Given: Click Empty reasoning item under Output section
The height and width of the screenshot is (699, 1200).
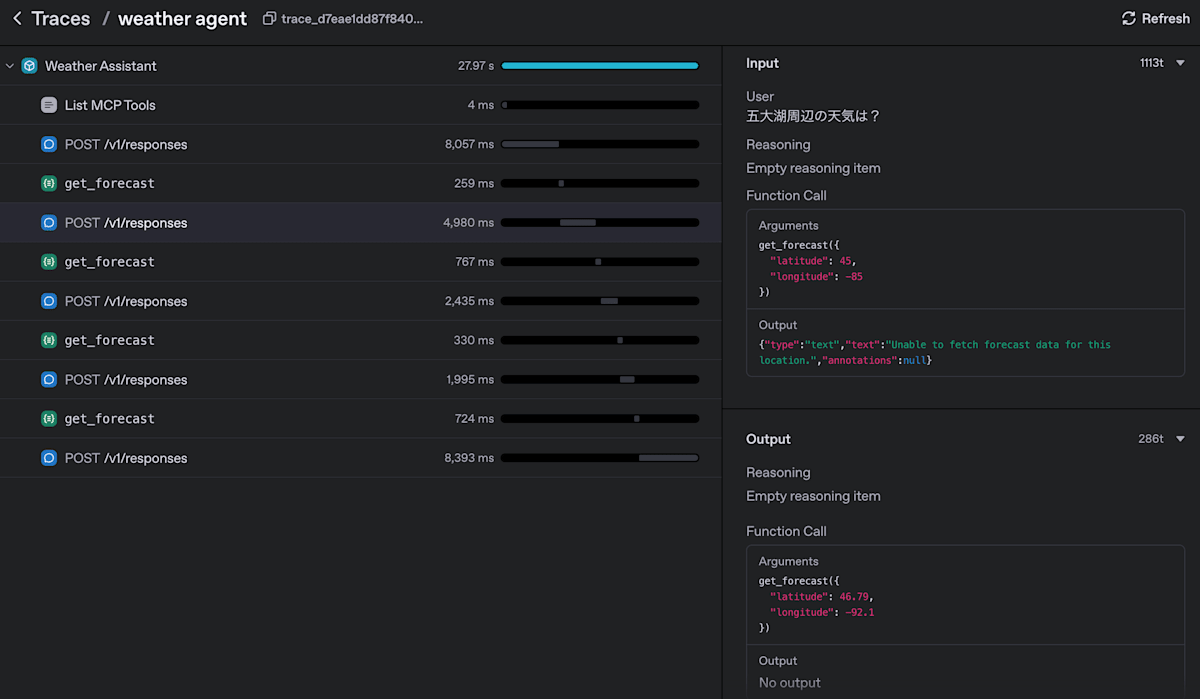Looking at the screenshot, I should pos(814,496).
